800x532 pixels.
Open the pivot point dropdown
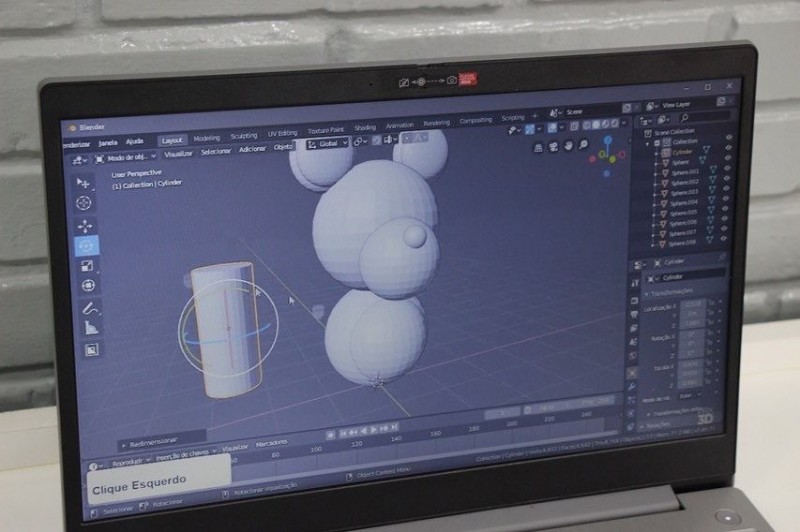click(360, 142)
